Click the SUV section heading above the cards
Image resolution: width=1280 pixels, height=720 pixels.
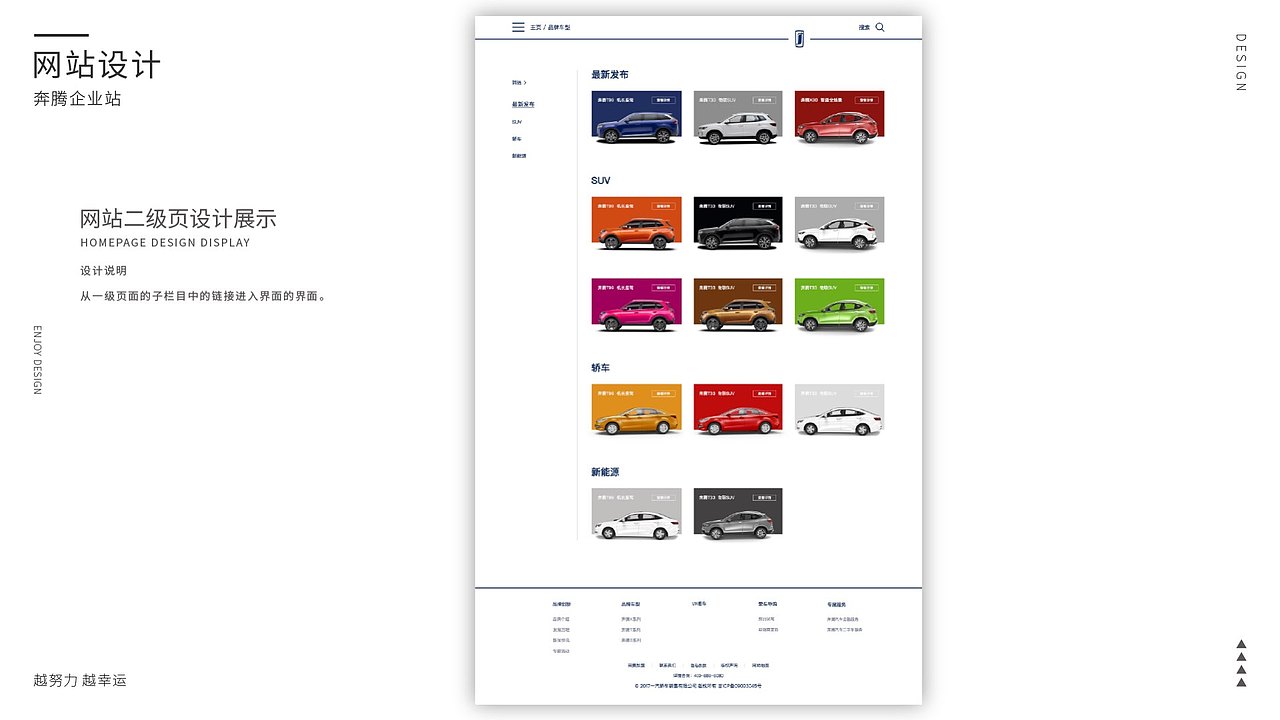click(x=600, y=181)
